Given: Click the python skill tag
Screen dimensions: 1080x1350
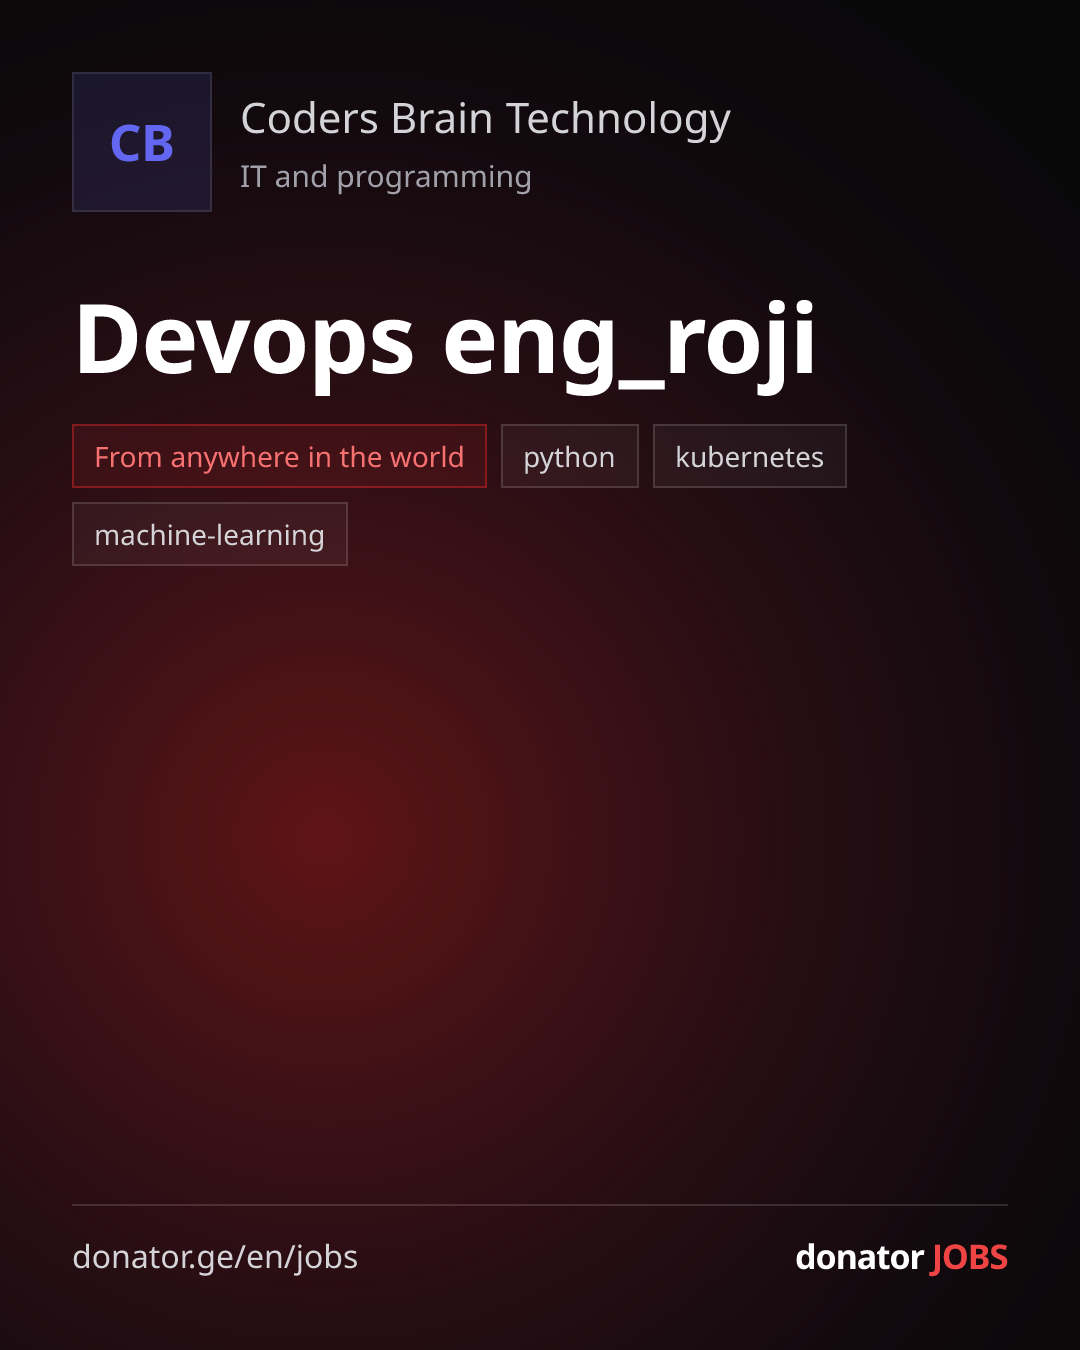Looking at the screenshot, I should click(x=569, y=456).
